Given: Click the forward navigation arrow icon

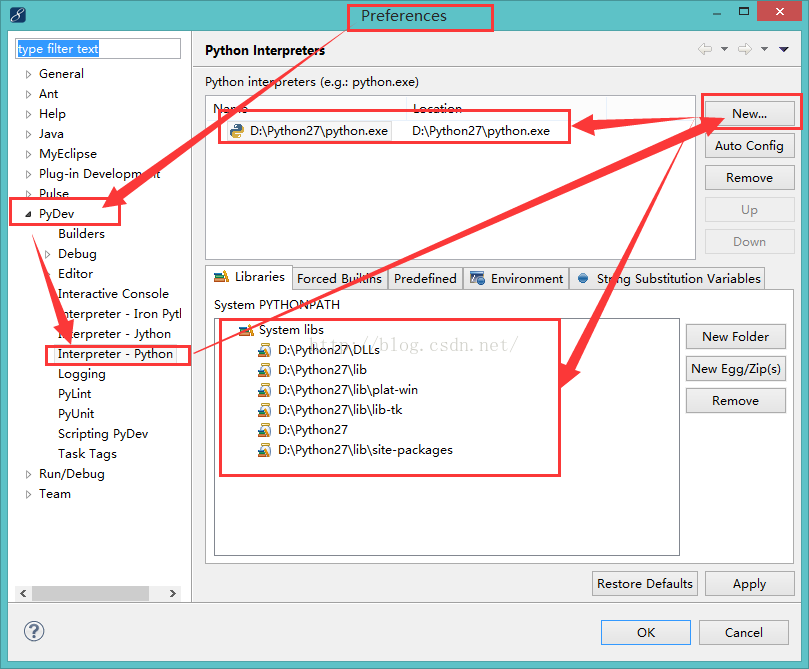Looking at the screenshot, I should [745, 49].
